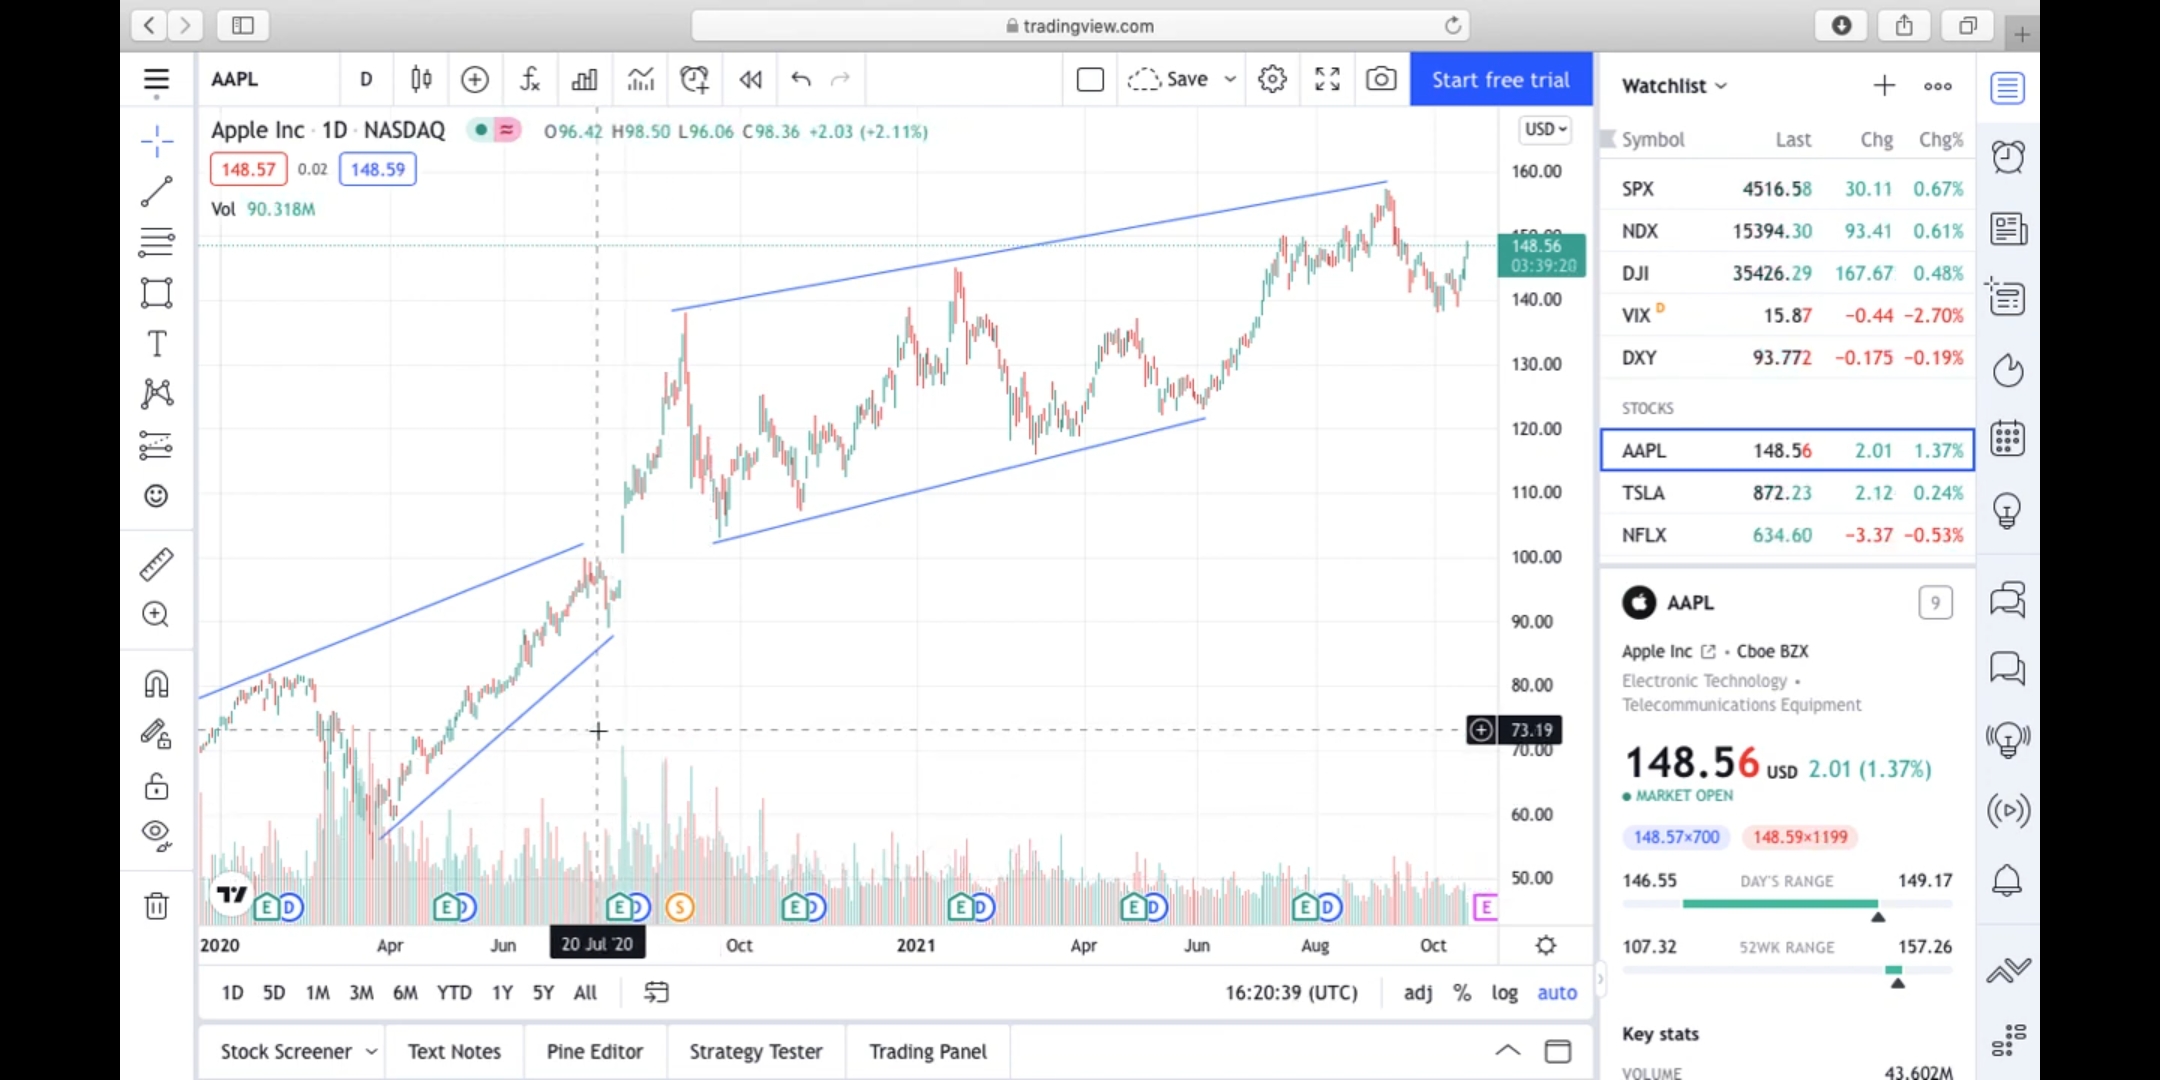This screenshot has width=2160, height=1080.
Task: Select the geometric shapes tool
Action: coord(156,293)
